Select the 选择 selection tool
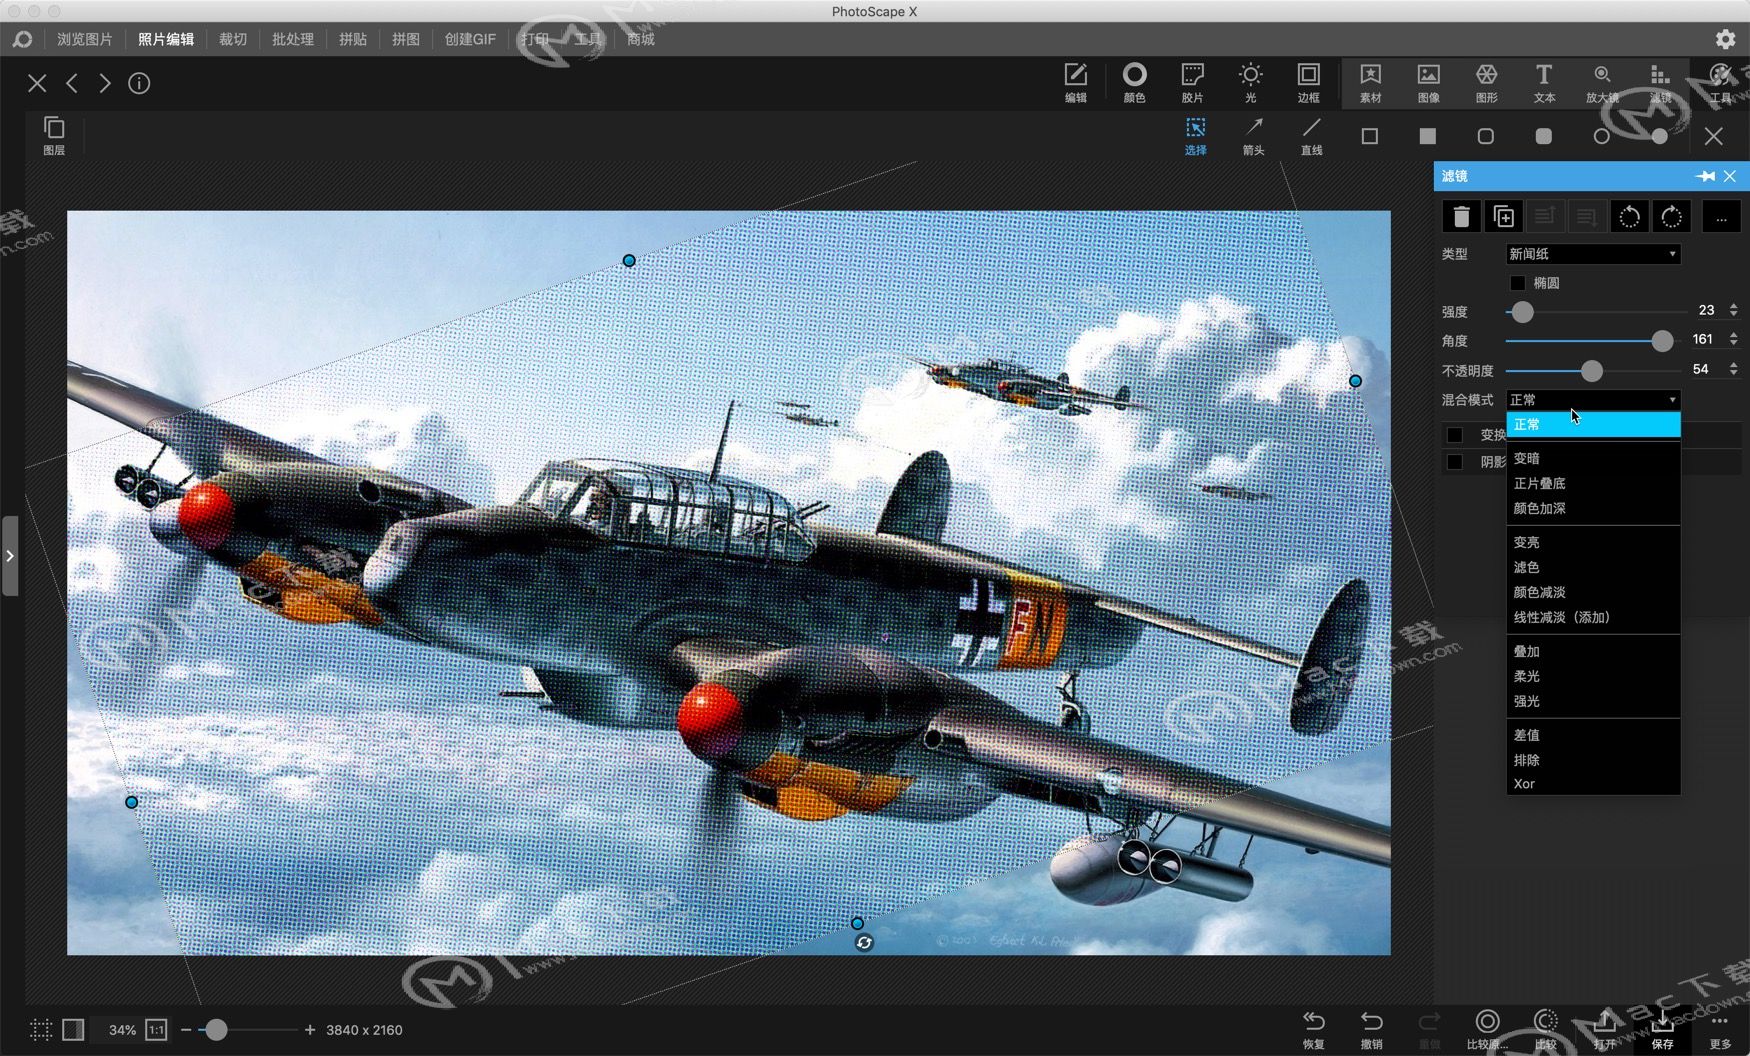 [x=1196, y=136]
